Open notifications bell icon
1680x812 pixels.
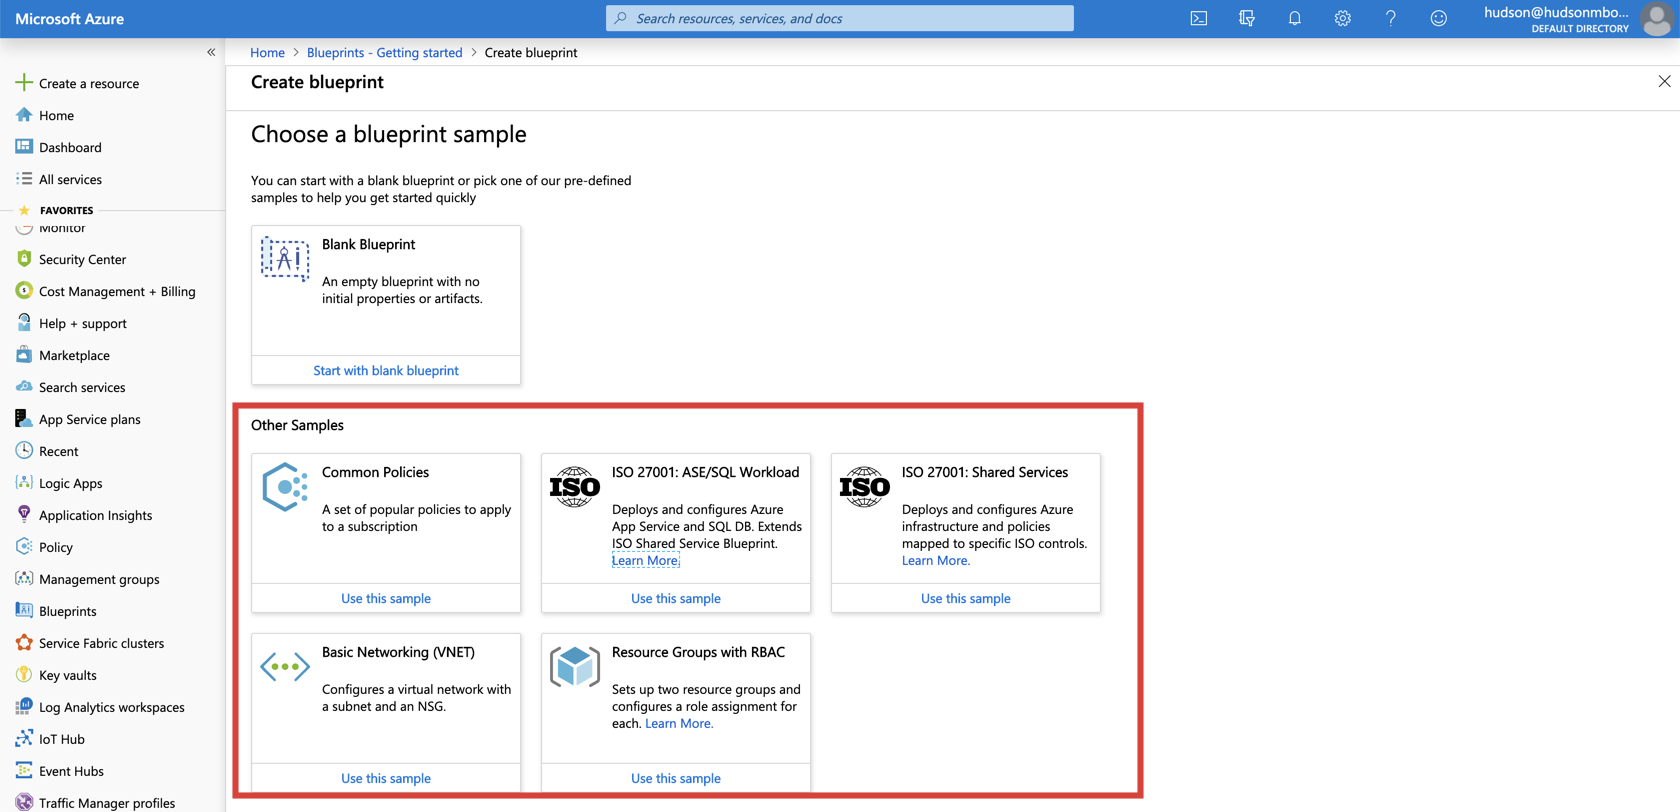click(x=1294, y=18)
